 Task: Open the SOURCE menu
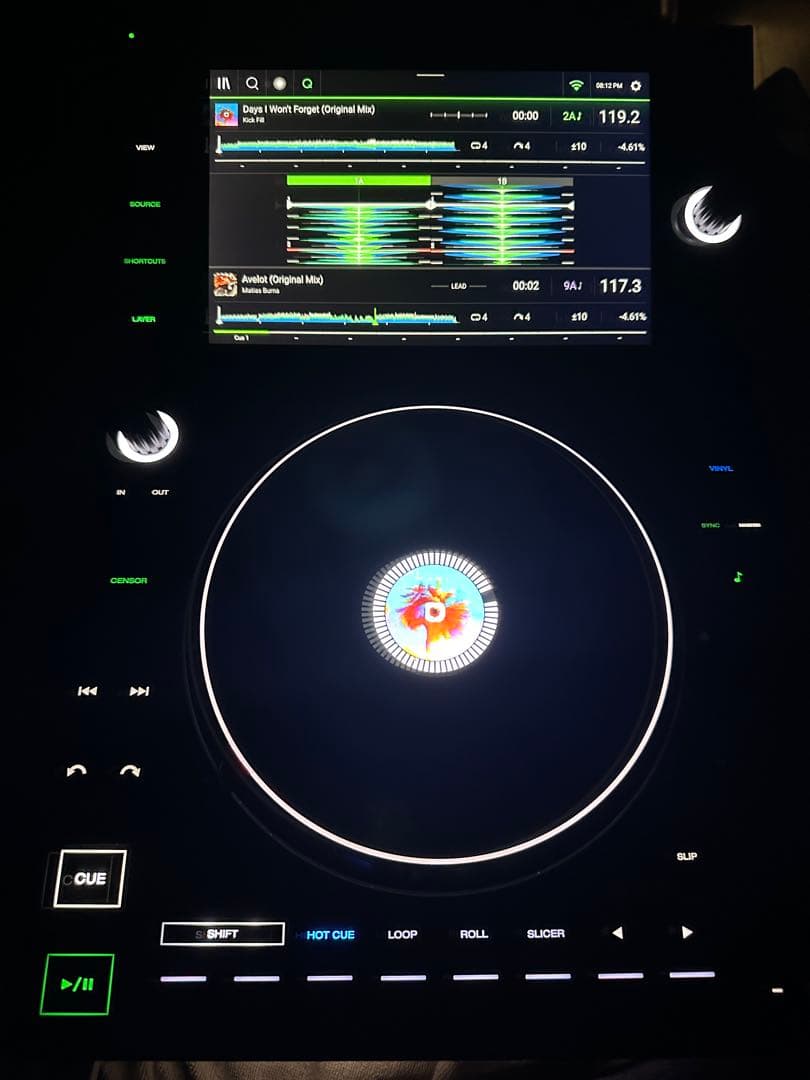[145, 204]
